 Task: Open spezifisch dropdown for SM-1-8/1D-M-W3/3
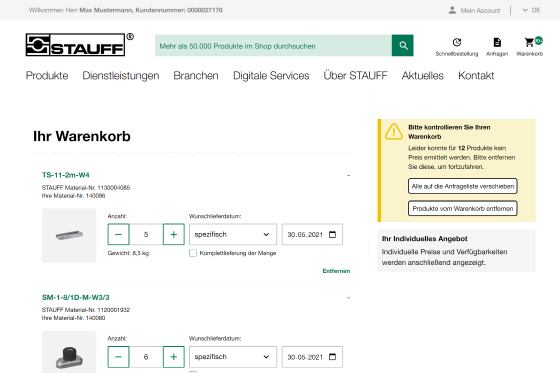(233, 357)
